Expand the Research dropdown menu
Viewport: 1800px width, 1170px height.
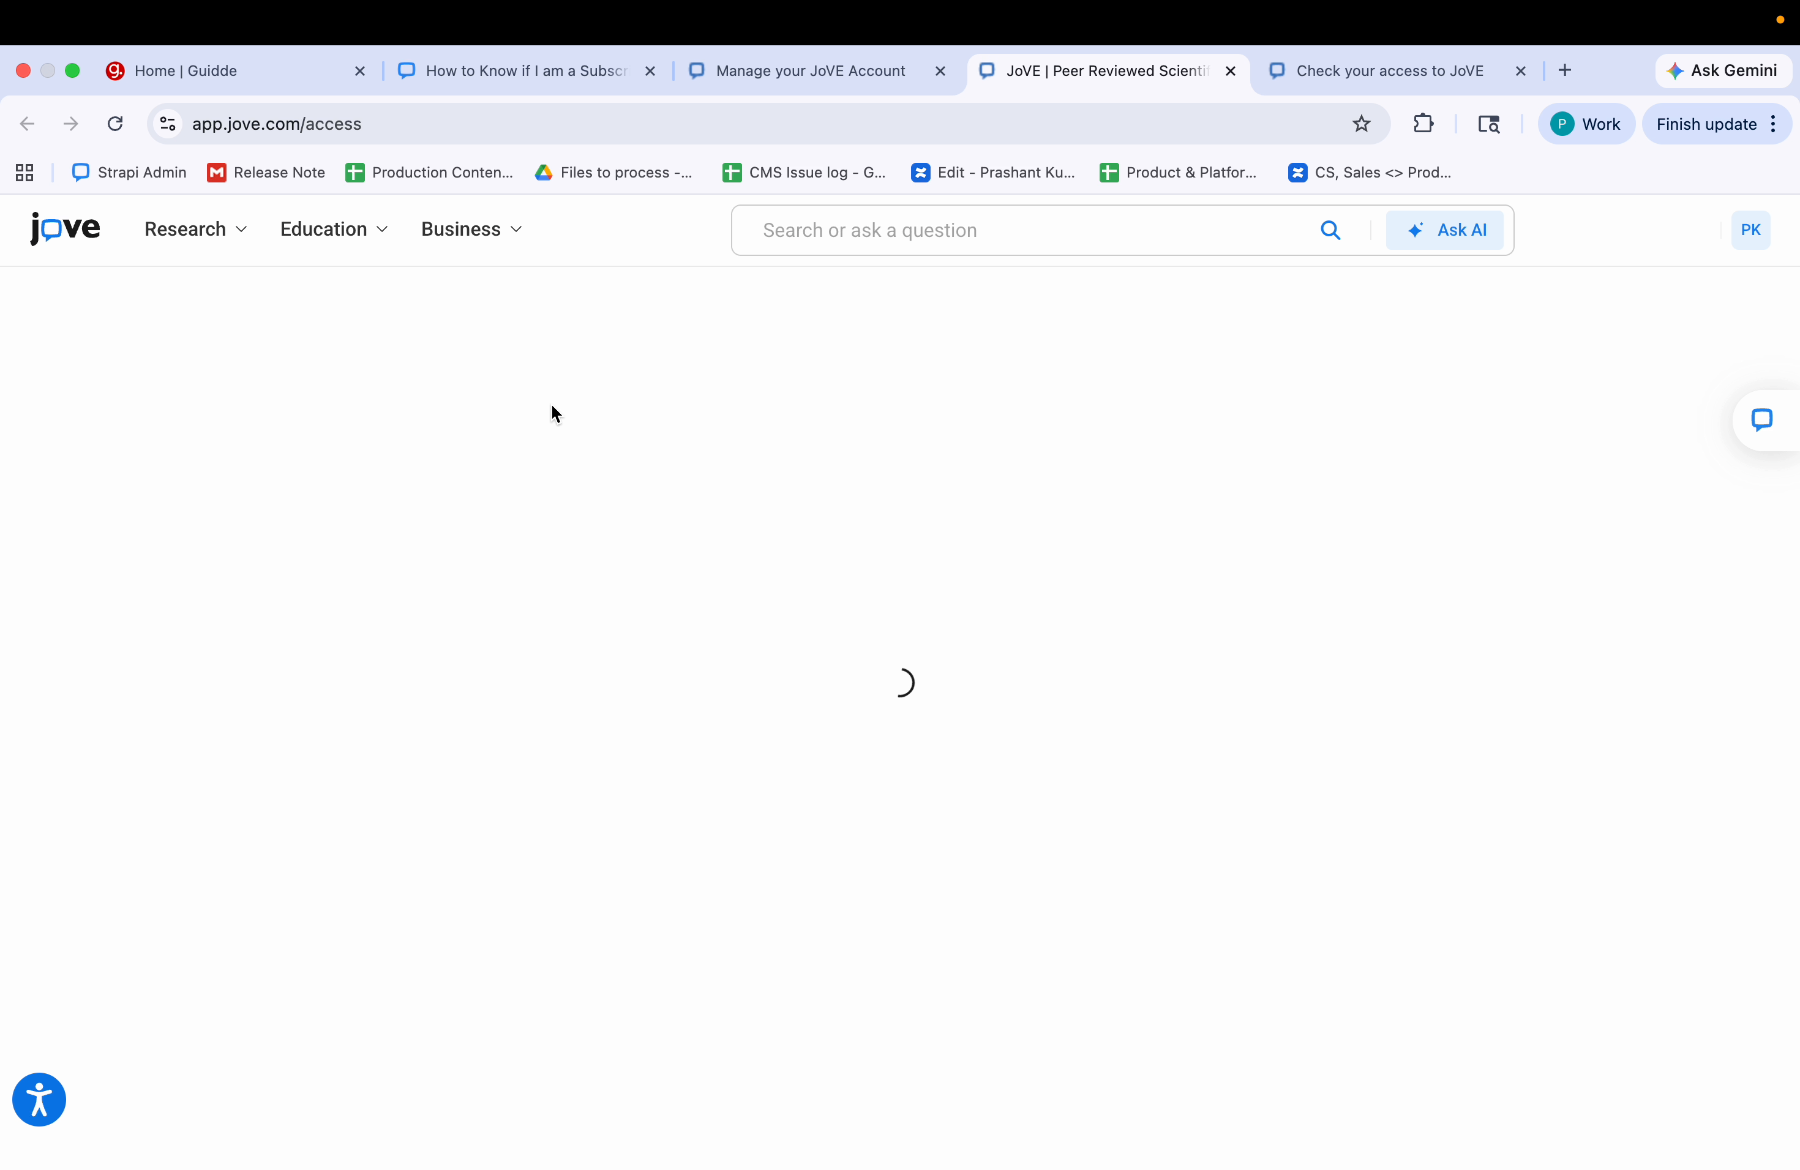(x=195, y=229)
